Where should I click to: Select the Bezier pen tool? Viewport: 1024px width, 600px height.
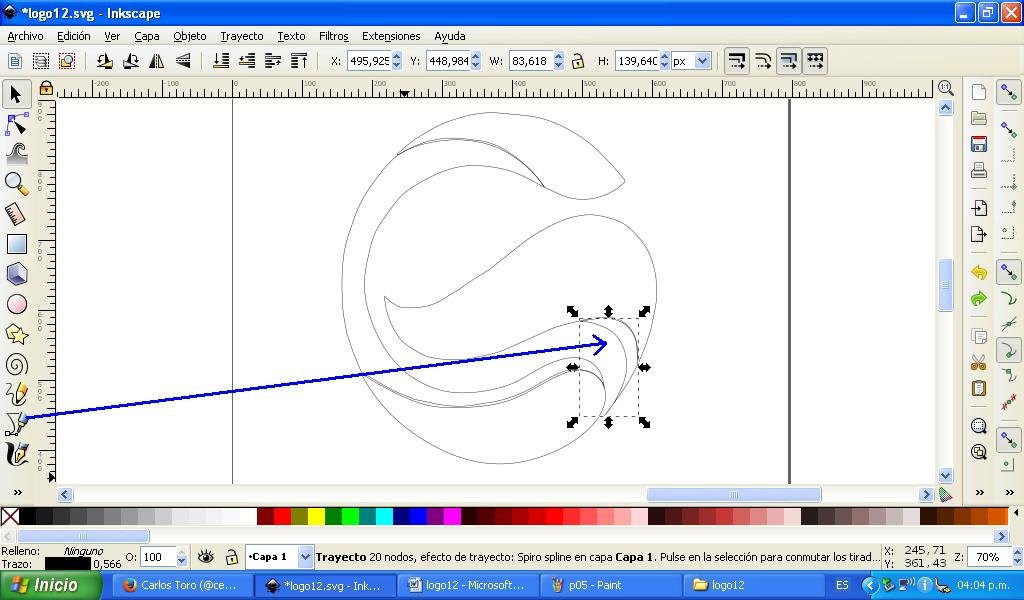coord(16,424)
